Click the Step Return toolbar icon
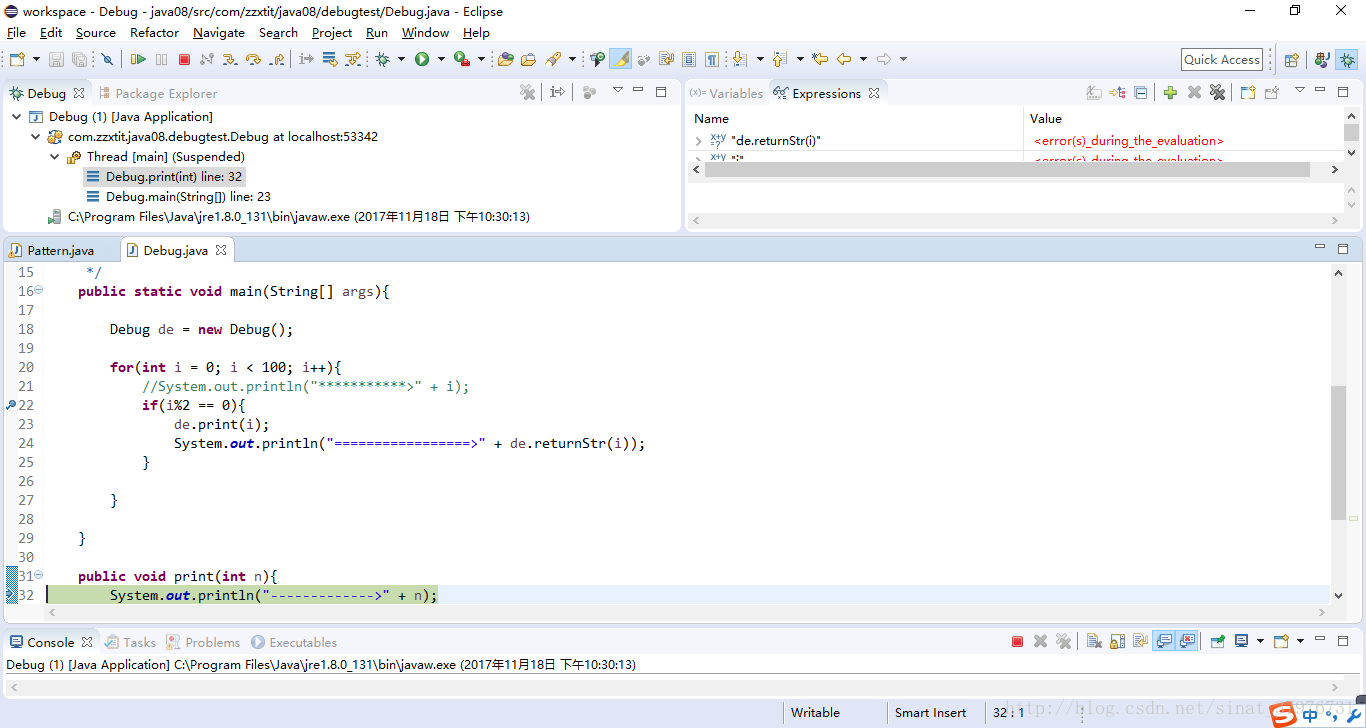The width and height of the screenshot is (1366, 728). 277,59
